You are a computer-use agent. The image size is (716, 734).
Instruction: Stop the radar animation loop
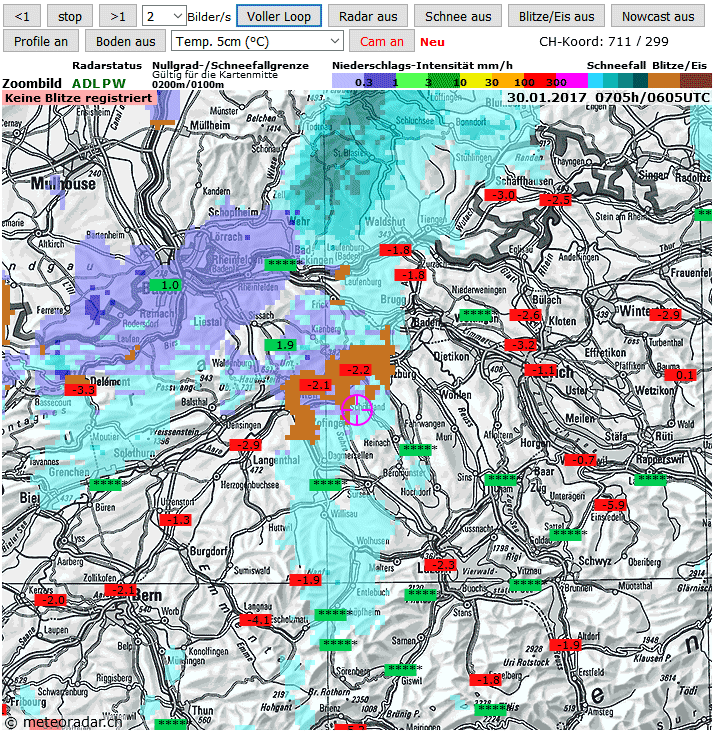tap(70, 16)
